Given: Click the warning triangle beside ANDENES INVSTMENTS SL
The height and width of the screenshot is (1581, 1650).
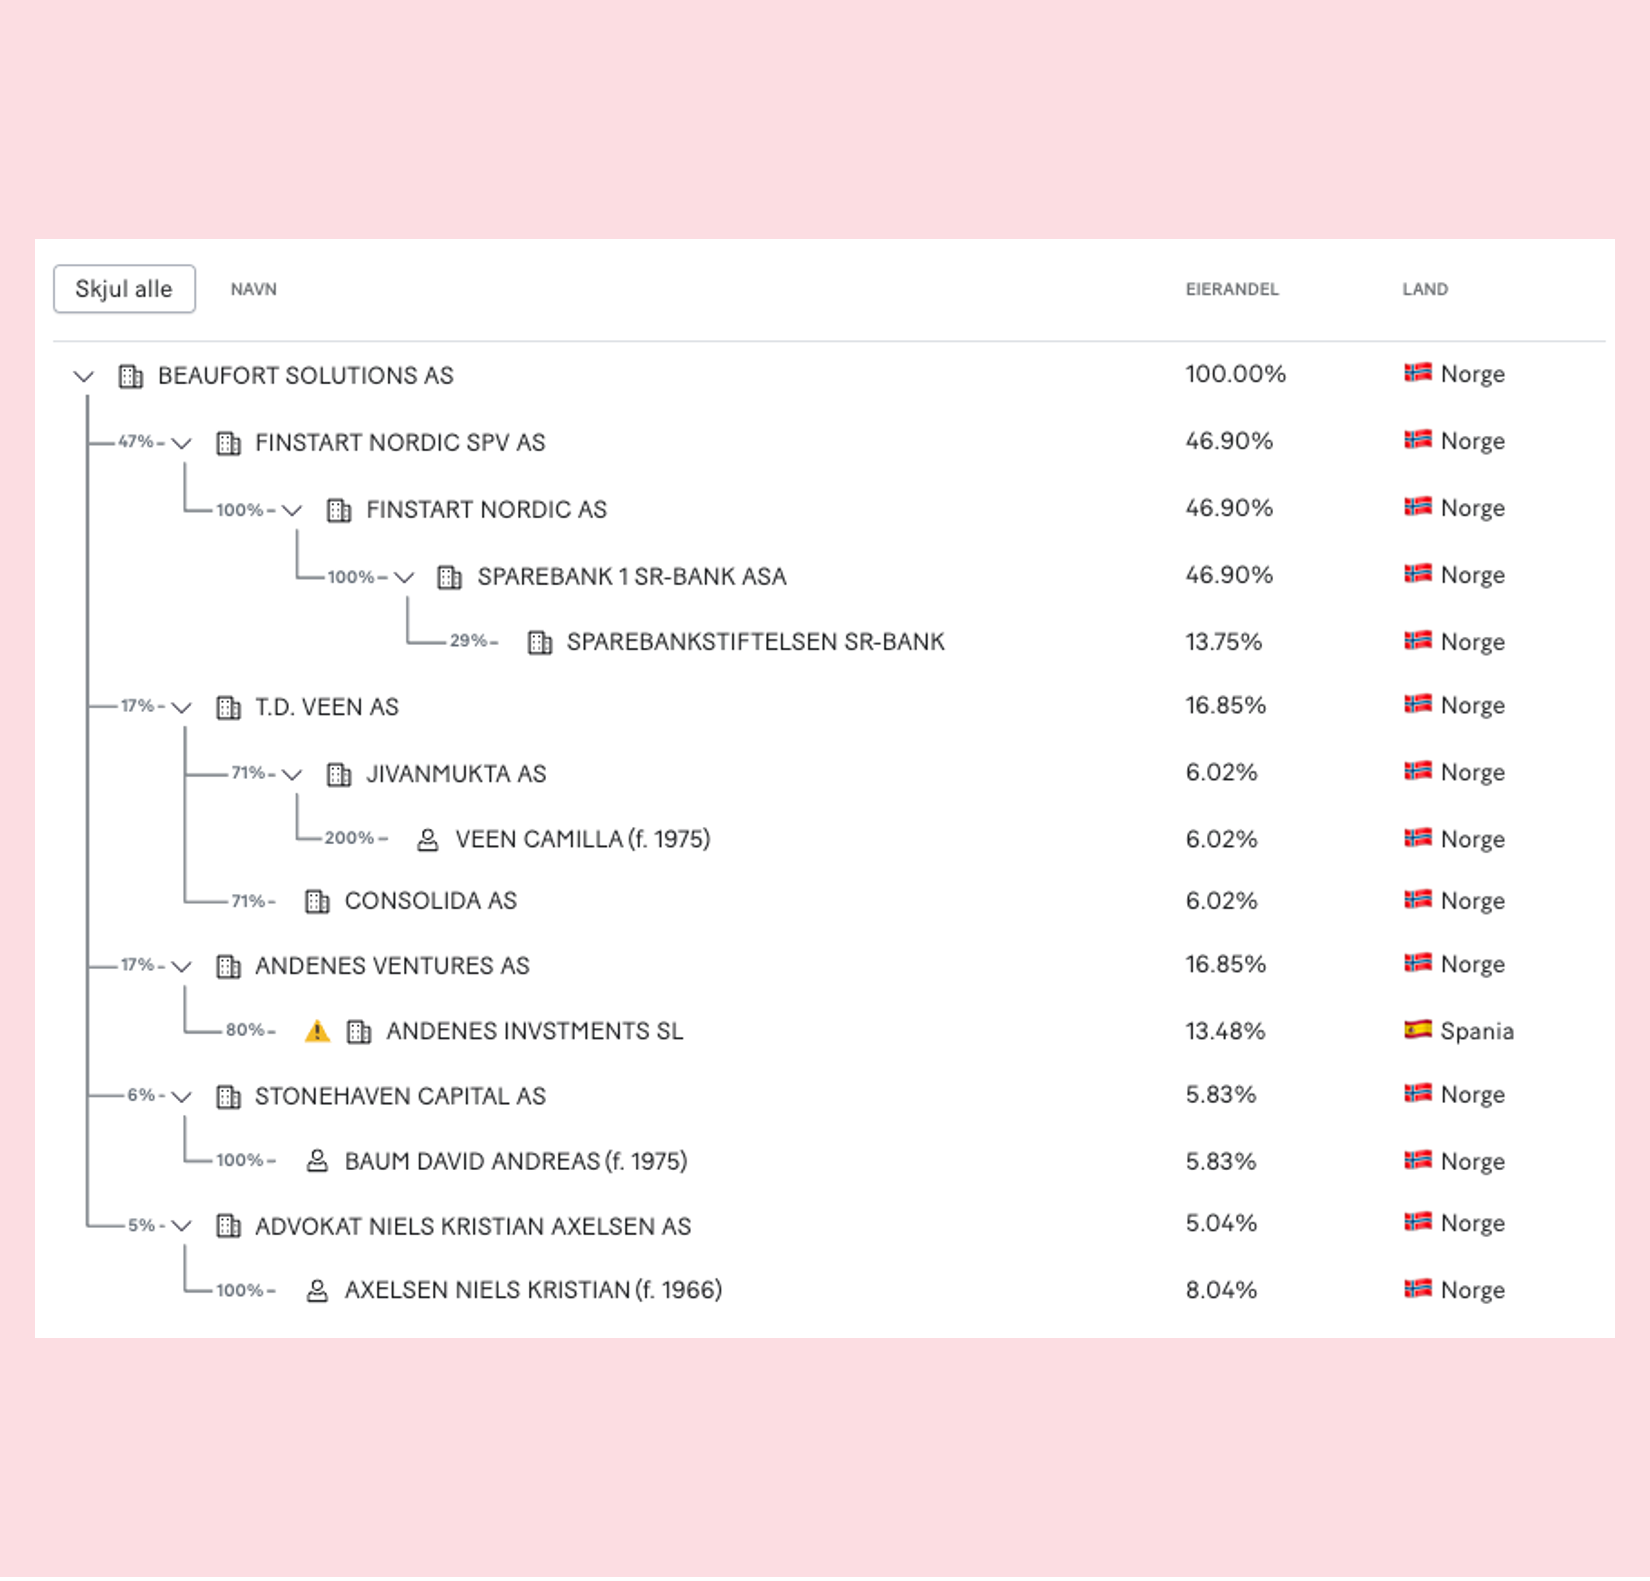Looking at the screenshot, I should [x=317, y=1031].
